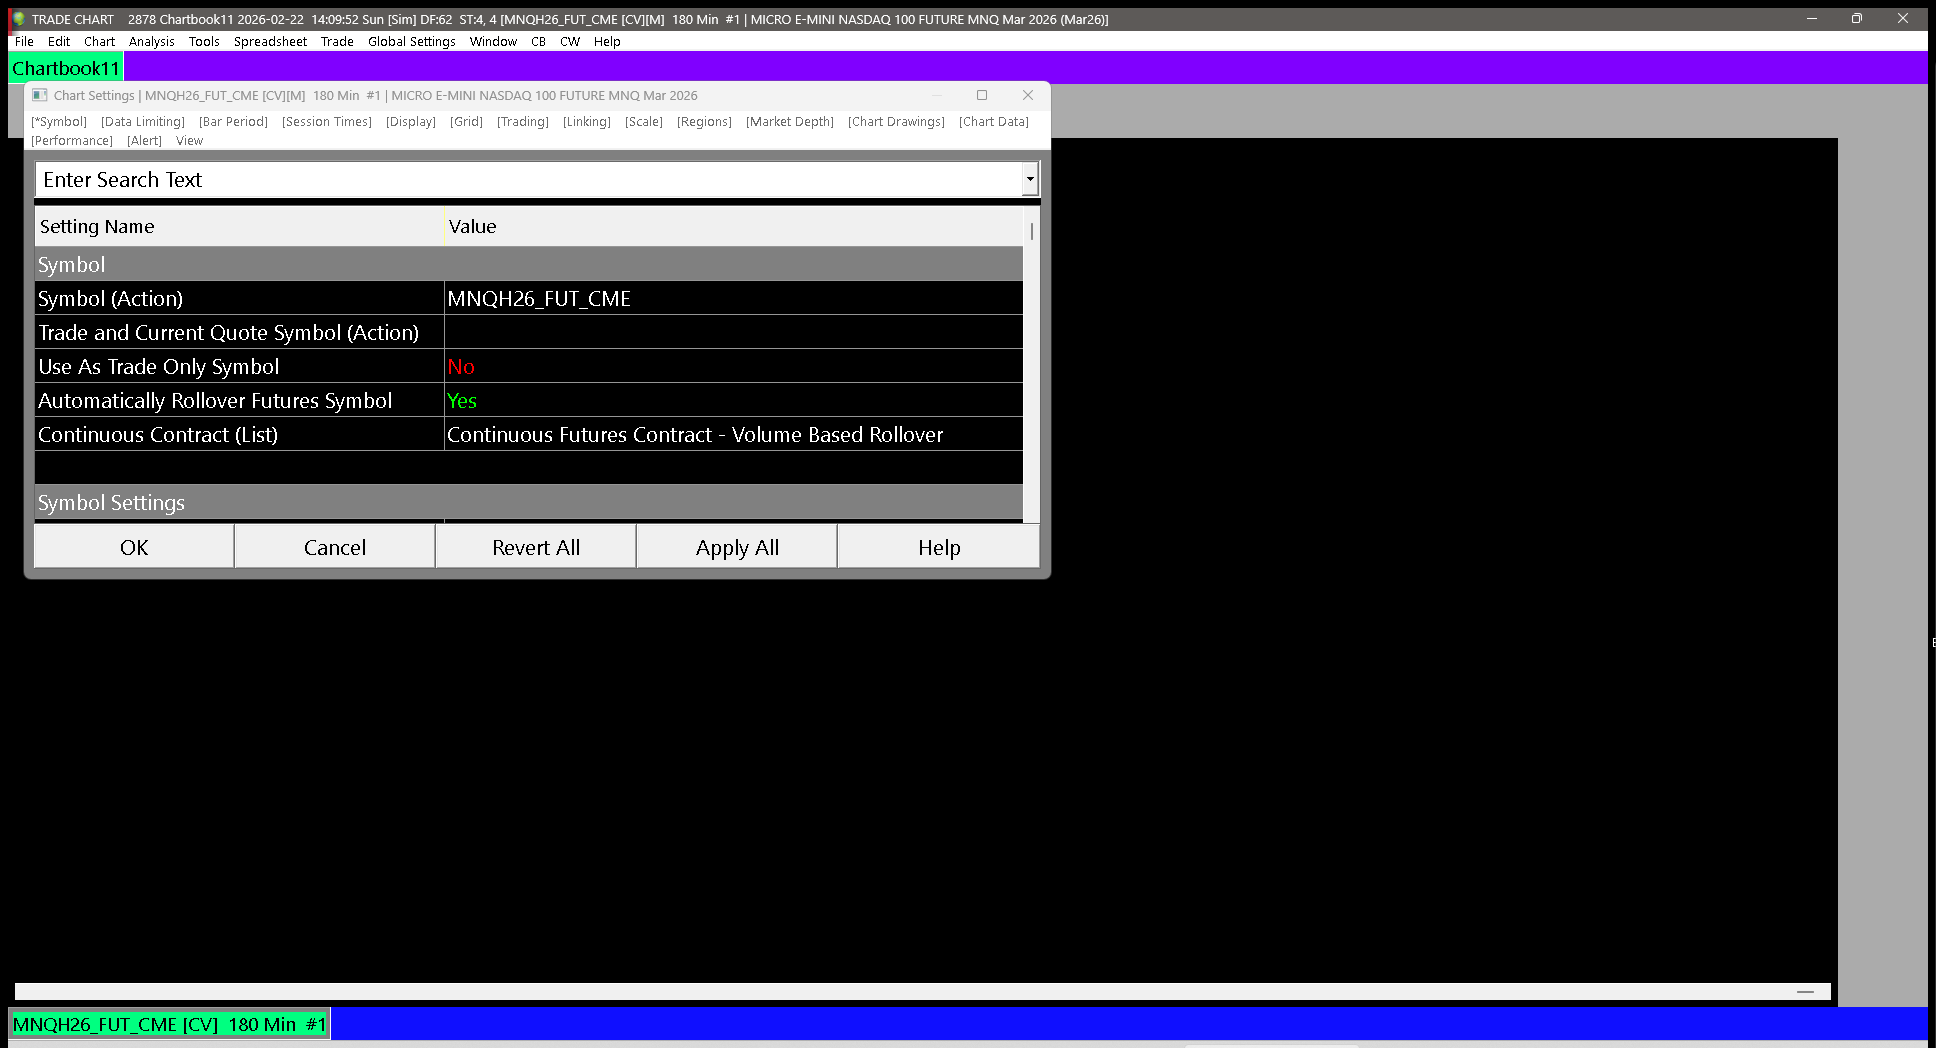The height and width of the screenshot is (1048, 1936).
Task: Select the Chartbook11 tab
Action: click(x=66, y=68)
